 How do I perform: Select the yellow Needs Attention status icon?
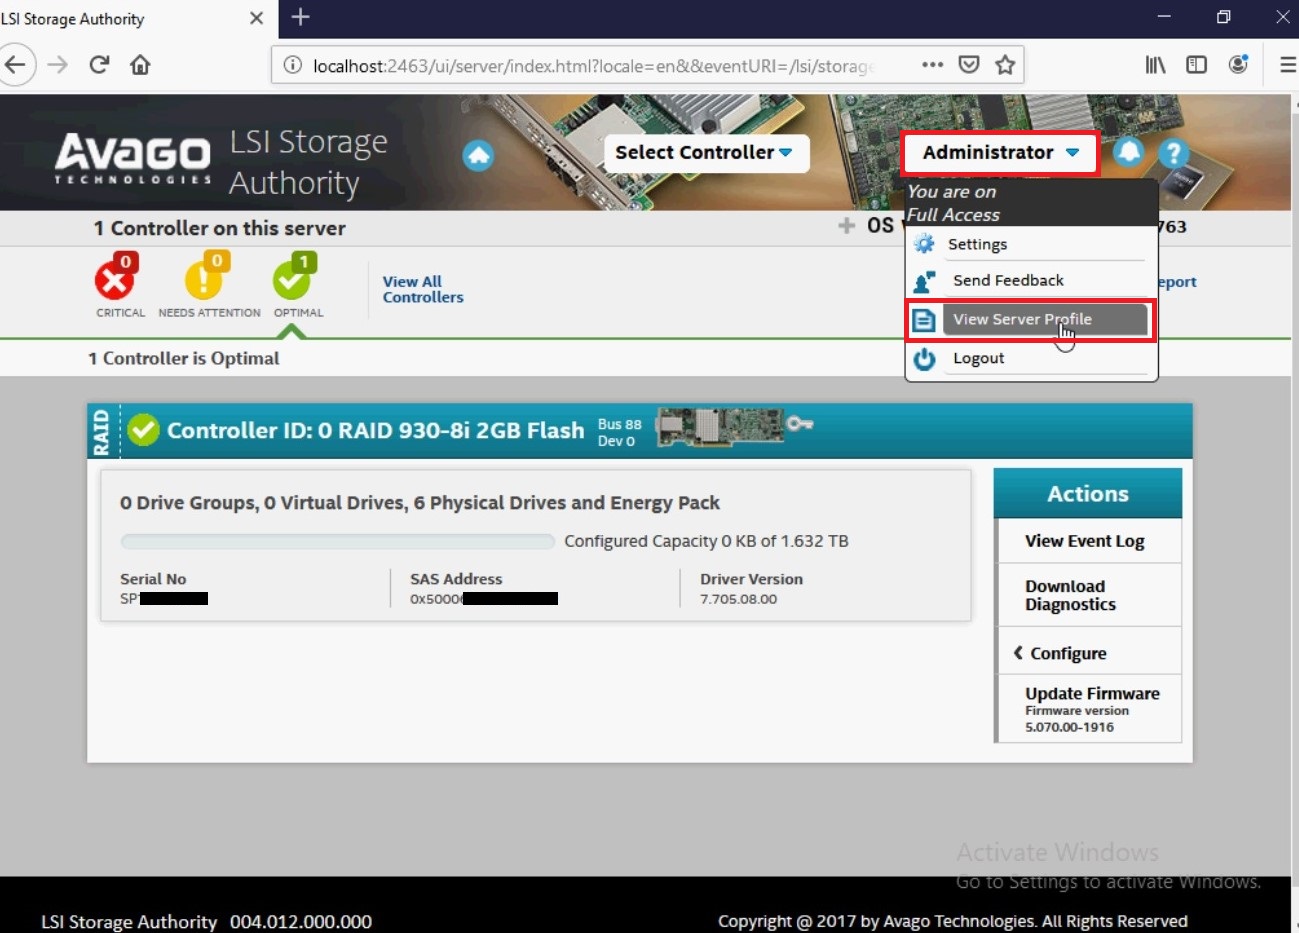pyautogui.click(x=204, y=280)
